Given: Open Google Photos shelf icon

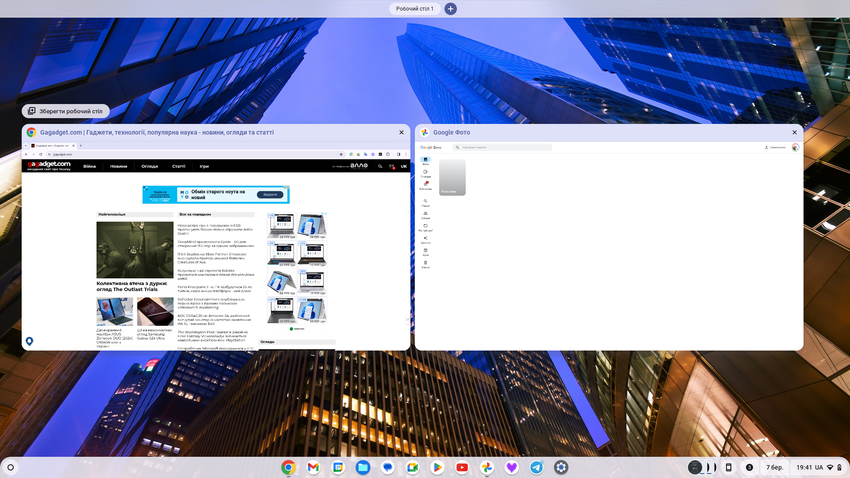Looking at the screenshot, I should point(487,467).
